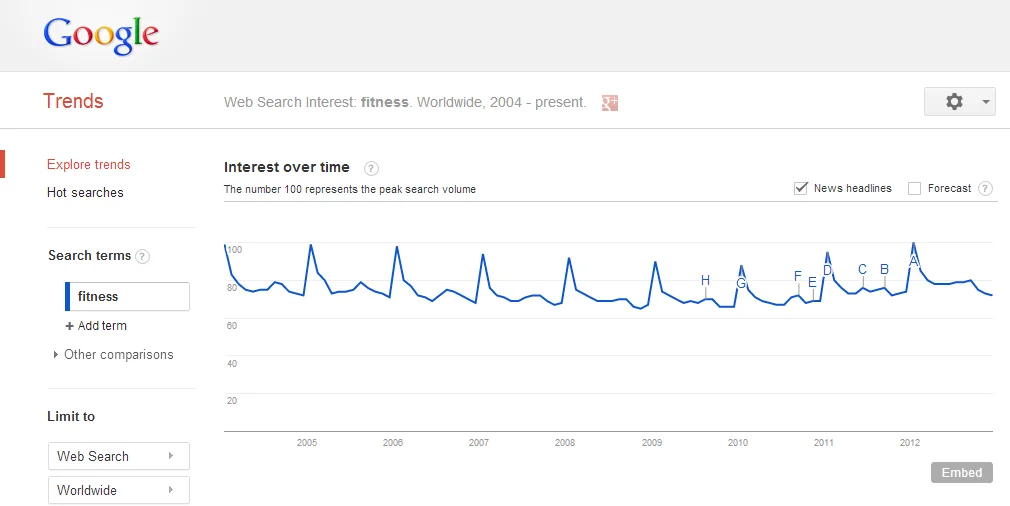This screenshot has width=1010, height=506.
Task: Share via the Google+ icon
Action: point(610,102)
